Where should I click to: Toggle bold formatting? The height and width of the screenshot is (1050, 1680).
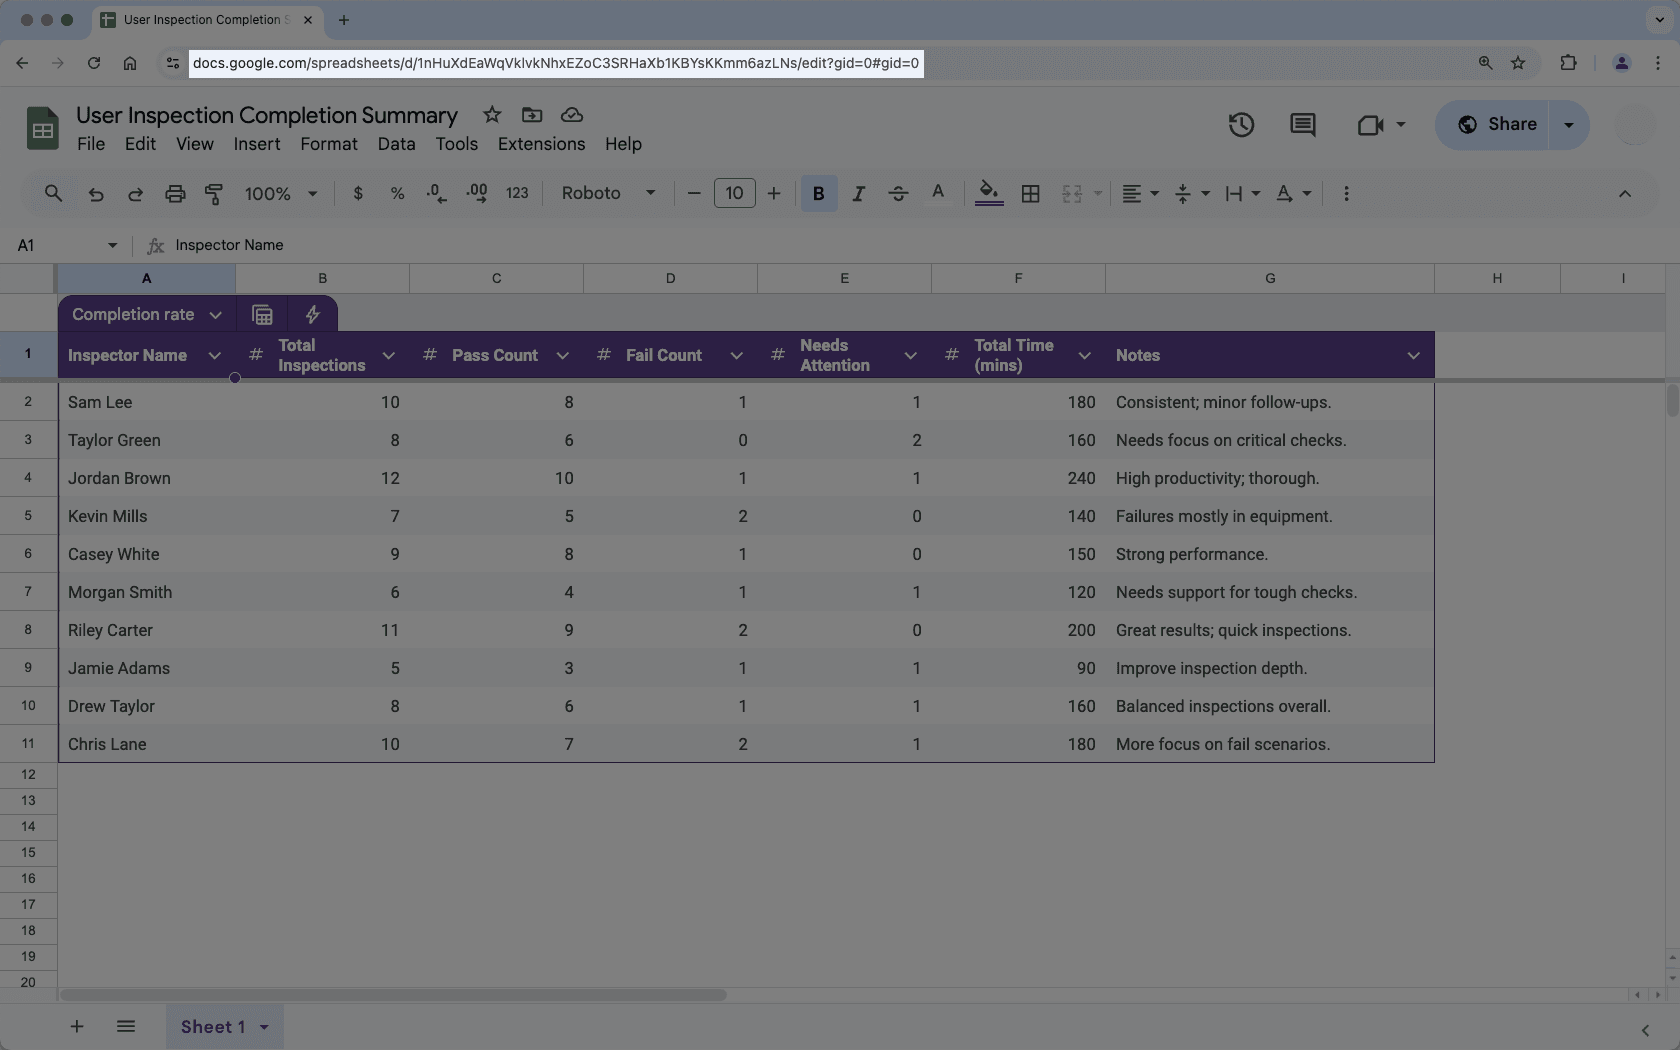(819, 193)
